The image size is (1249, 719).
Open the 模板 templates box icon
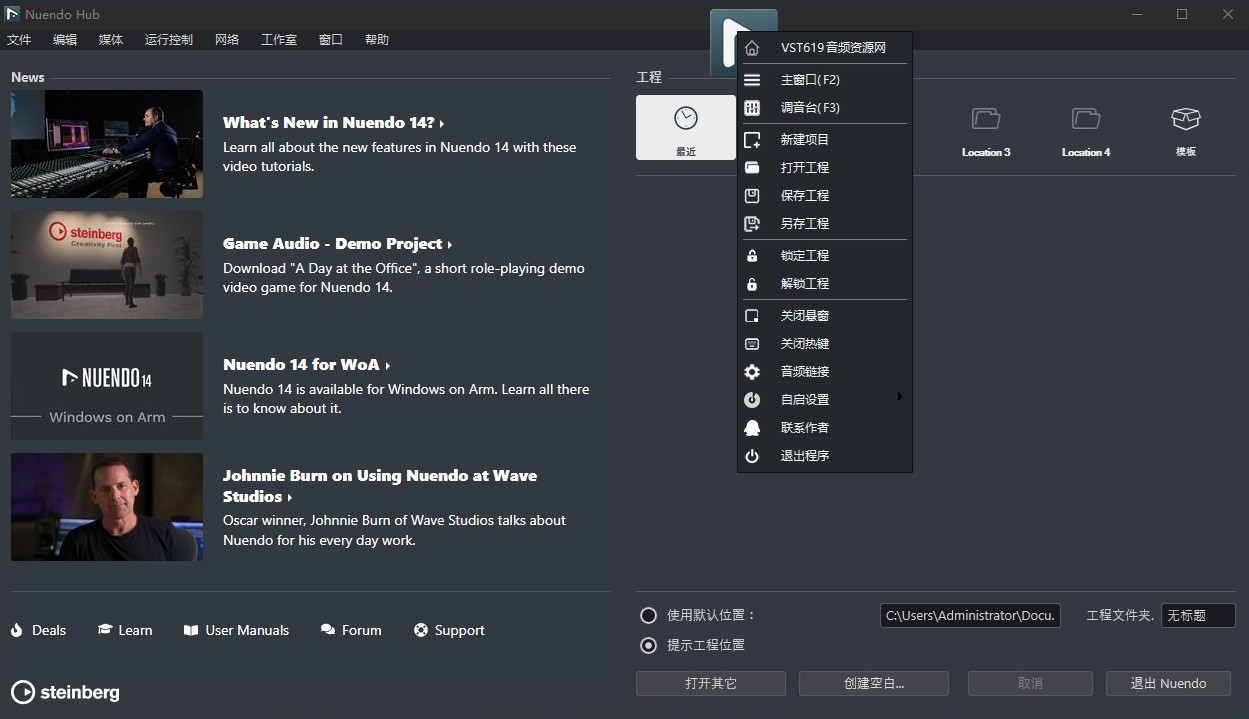(x=1185, y=119)
